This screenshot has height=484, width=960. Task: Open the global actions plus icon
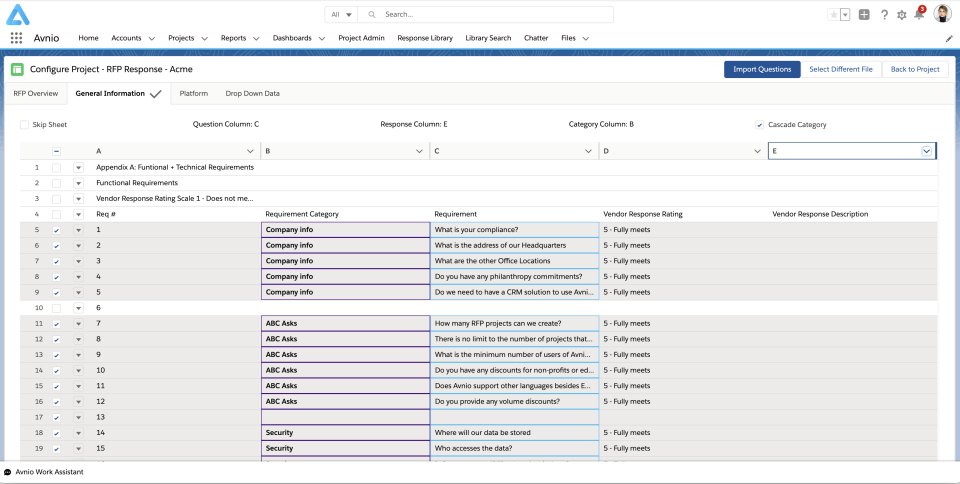(864, 15)
